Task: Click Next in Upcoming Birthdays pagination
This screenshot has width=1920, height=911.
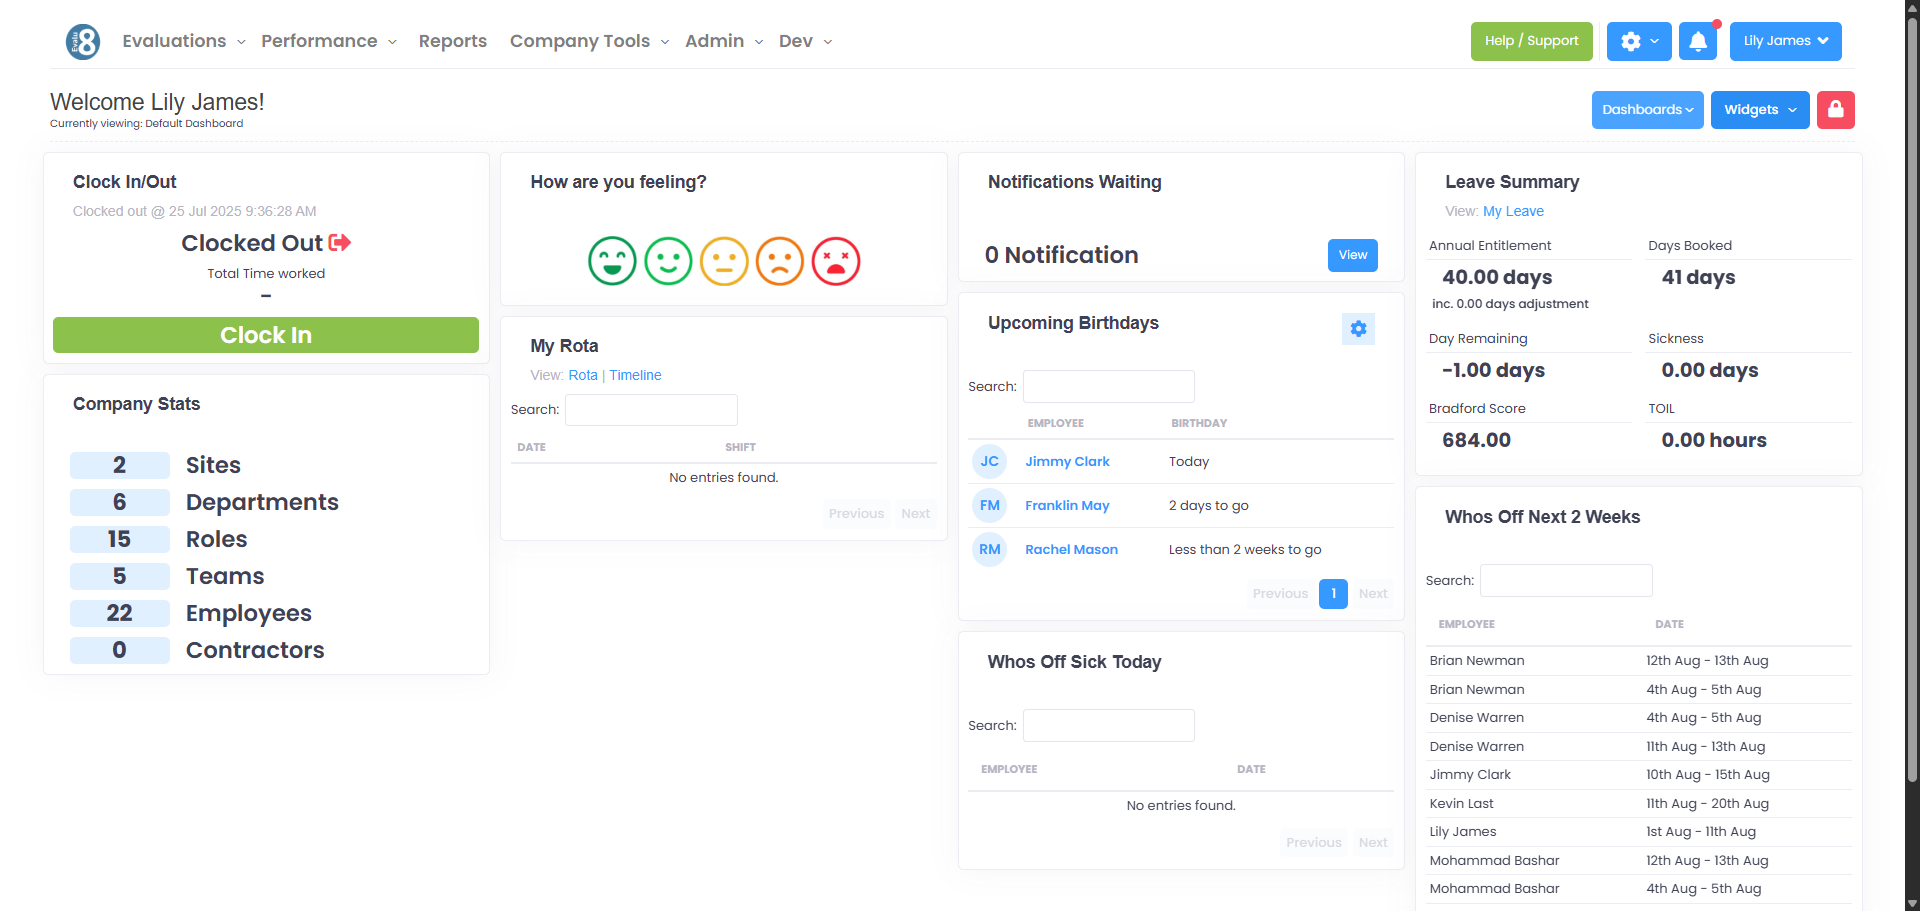Action: click(x=1373, y=594)
